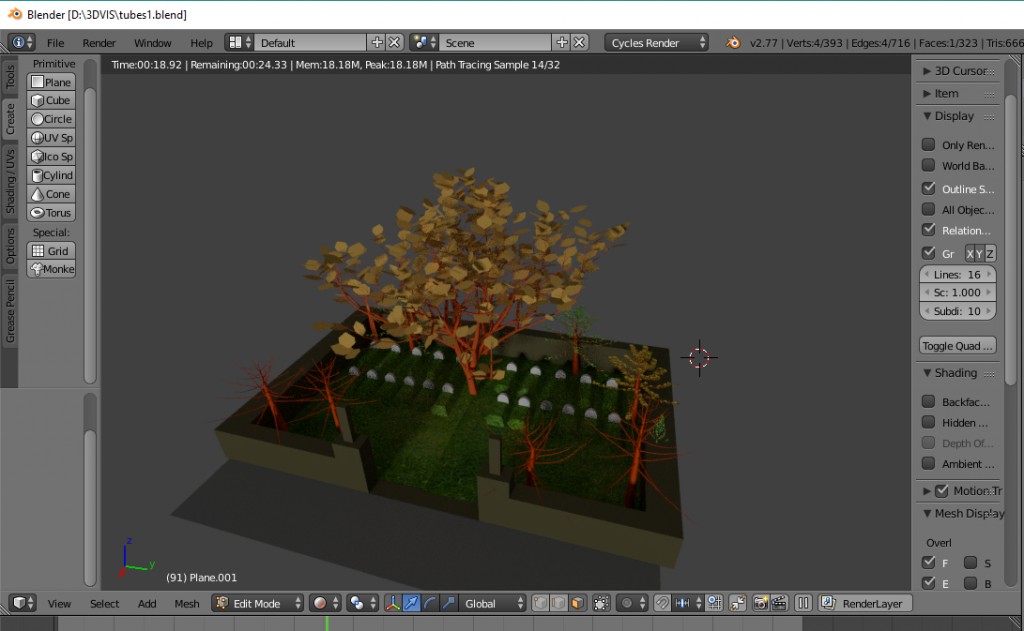Screen dimensions: 1024x631
Task: Toggle the World Background checkbox
Action: click(x=928, y=166)
